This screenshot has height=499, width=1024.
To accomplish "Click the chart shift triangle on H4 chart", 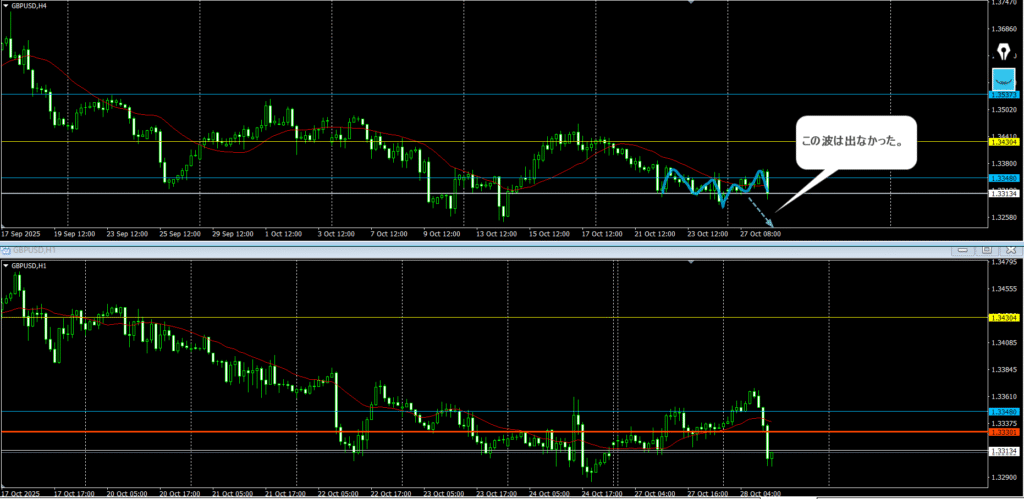I will tap(690, 3).
